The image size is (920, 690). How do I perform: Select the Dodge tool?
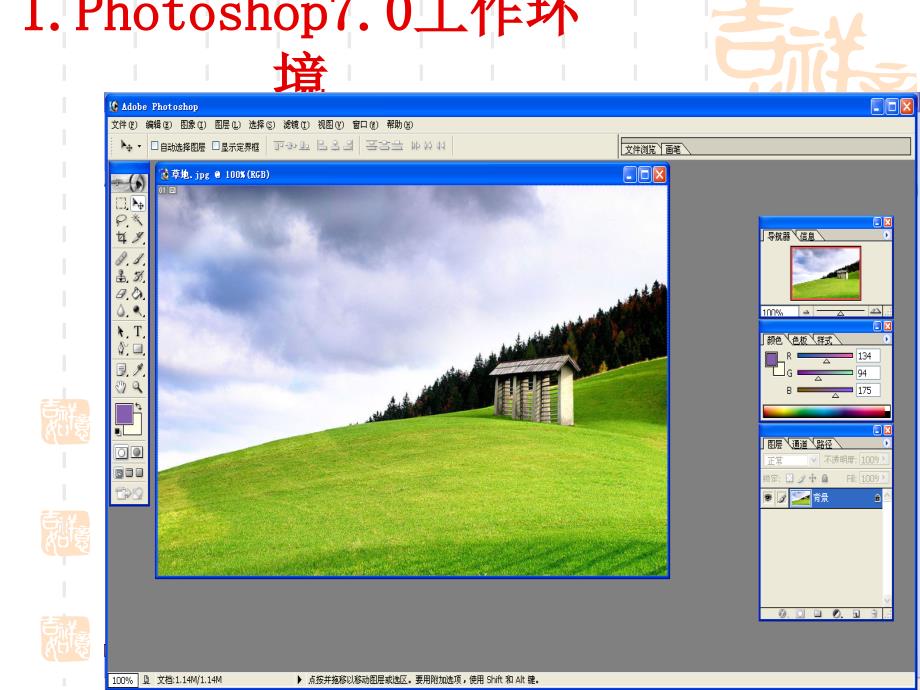138,311
